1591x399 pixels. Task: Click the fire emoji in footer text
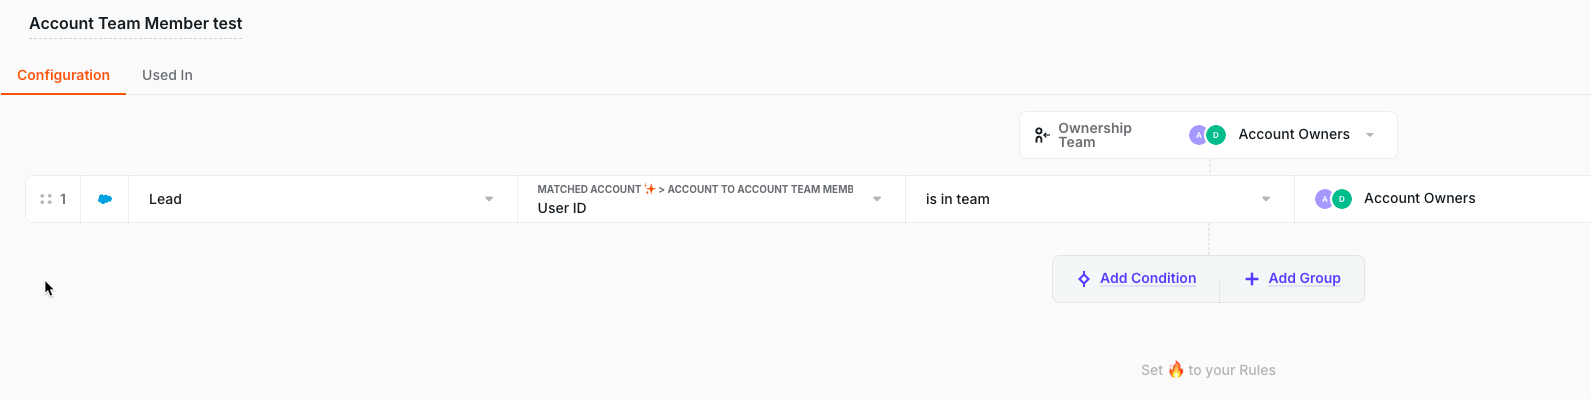[1176, 369]
